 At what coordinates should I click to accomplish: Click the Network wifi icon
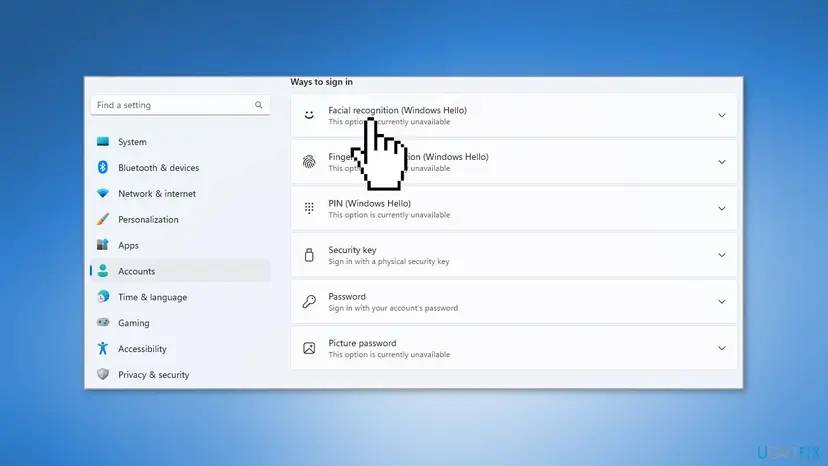click(x=103, y=193)
